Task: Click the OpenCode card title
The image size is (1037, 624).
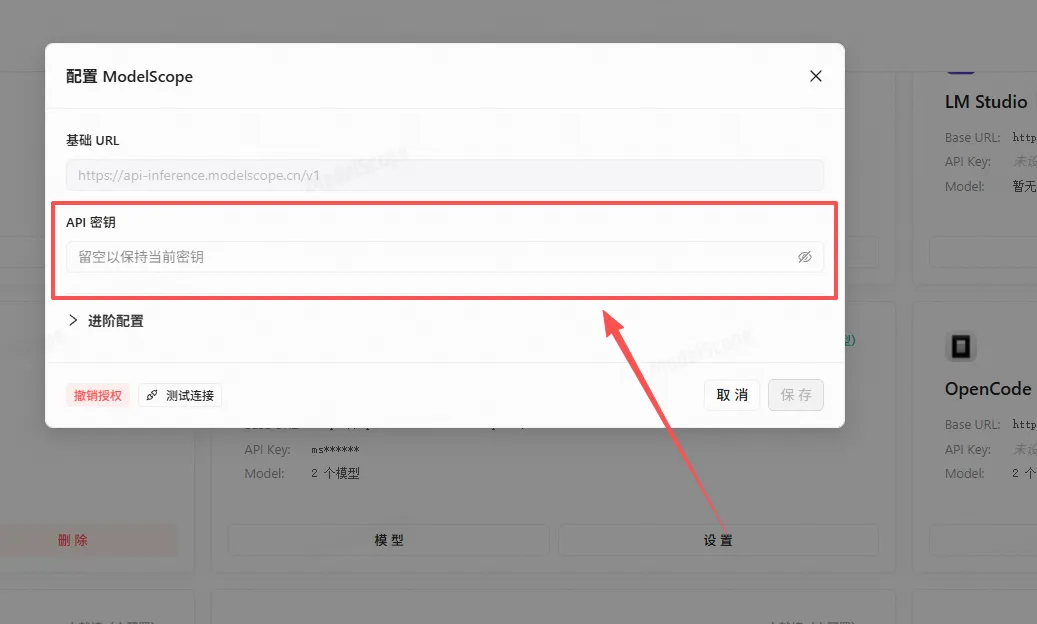Action: pyautogui.click(x=987, y=389)
